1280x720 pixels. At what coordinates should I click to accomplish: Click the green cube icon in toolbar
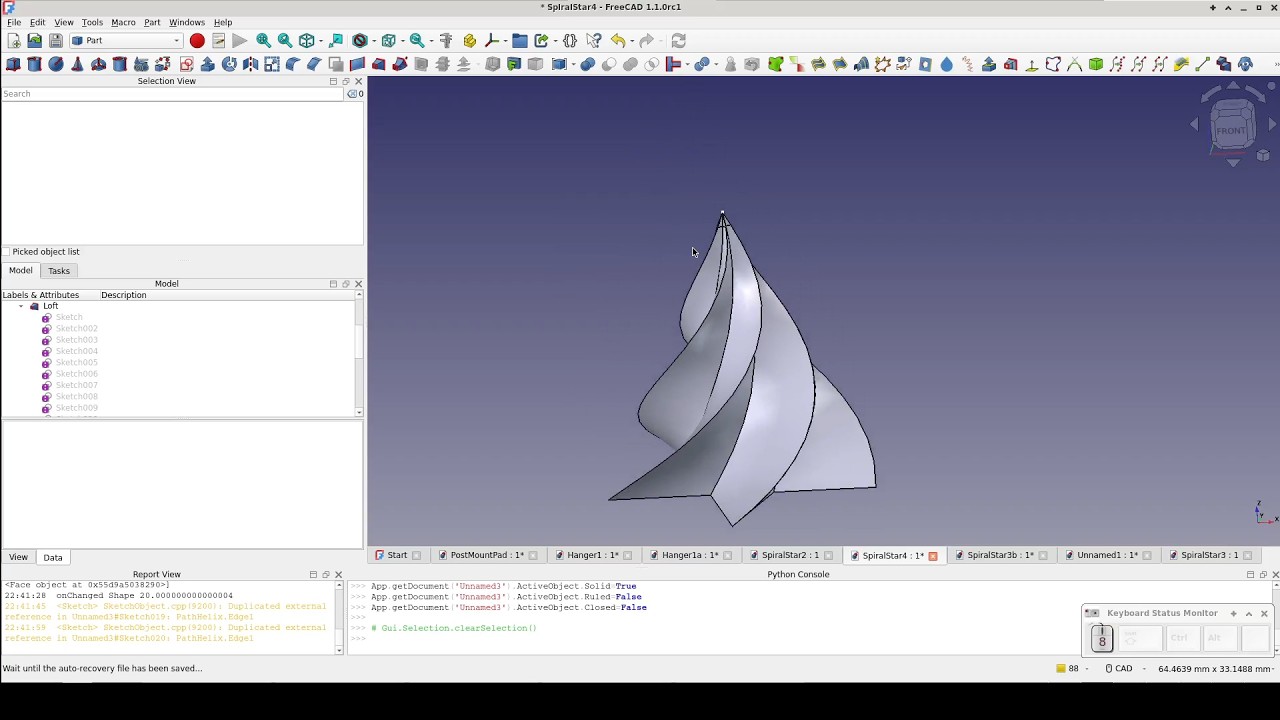point(1096,64)
